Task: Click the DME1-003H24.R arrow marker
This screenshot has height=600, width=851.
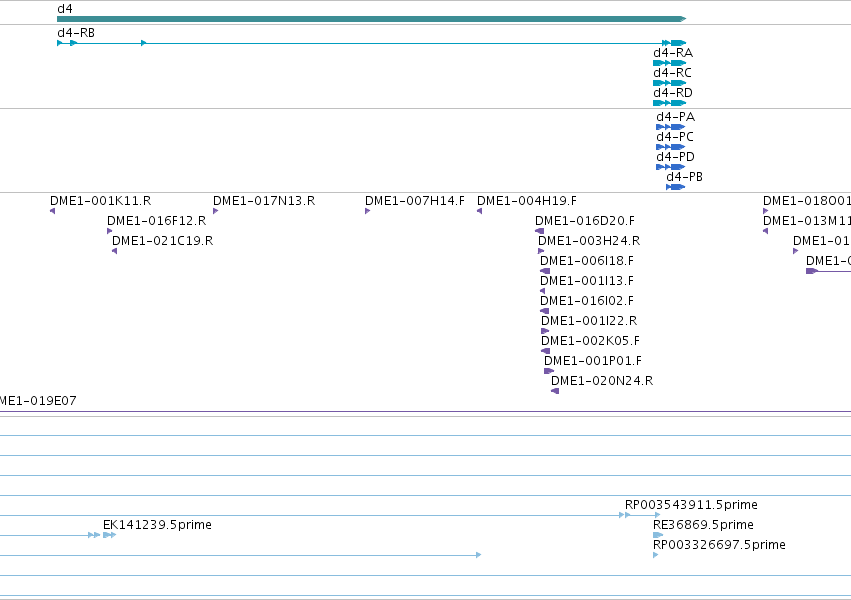Action: click(x=541, y=251)
